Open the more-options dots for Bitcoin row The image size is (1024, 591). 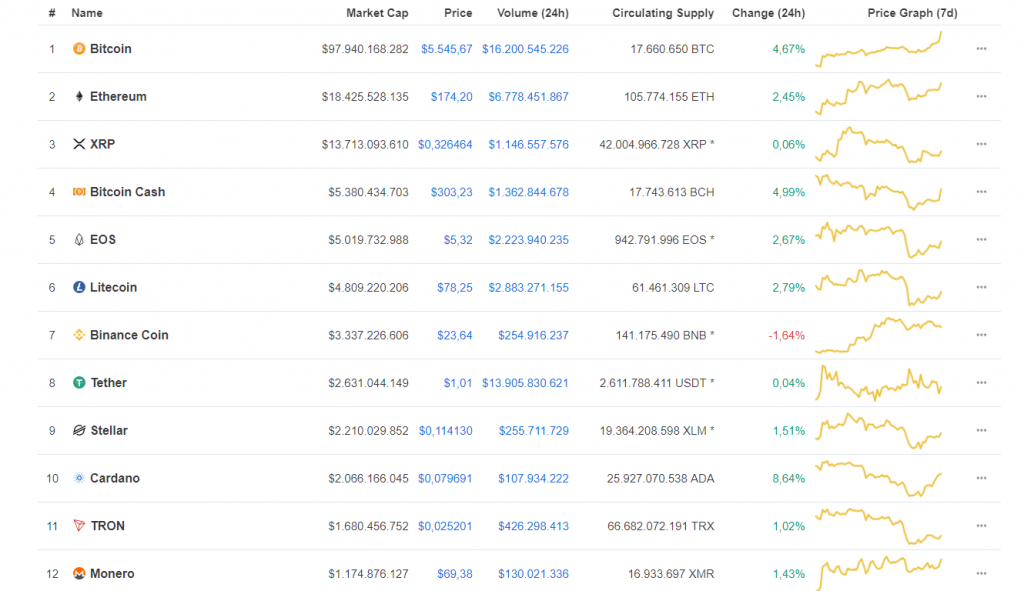point(982,49)
